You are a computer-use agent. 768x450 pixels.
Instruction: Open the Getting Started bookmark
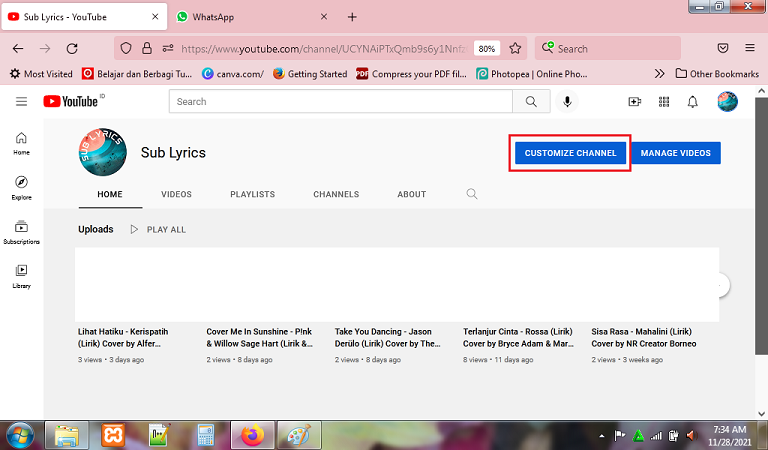(310, 73)
